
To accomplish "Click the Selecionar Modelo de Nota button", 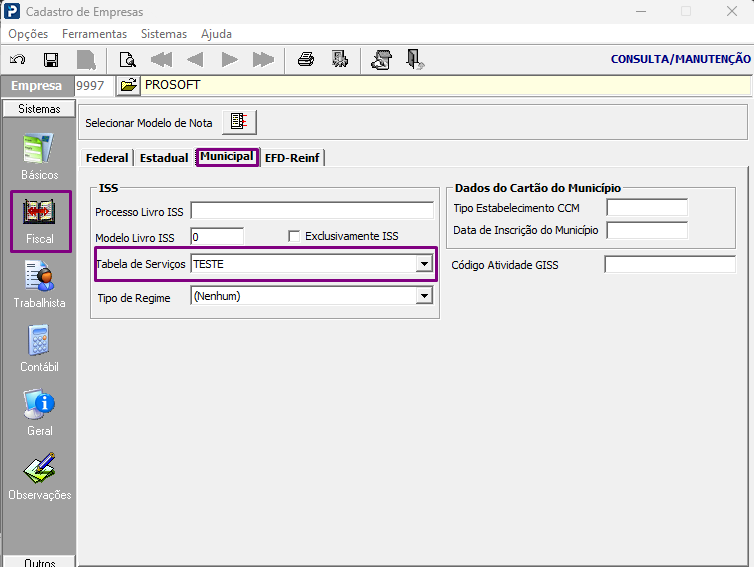I will 239,122.
